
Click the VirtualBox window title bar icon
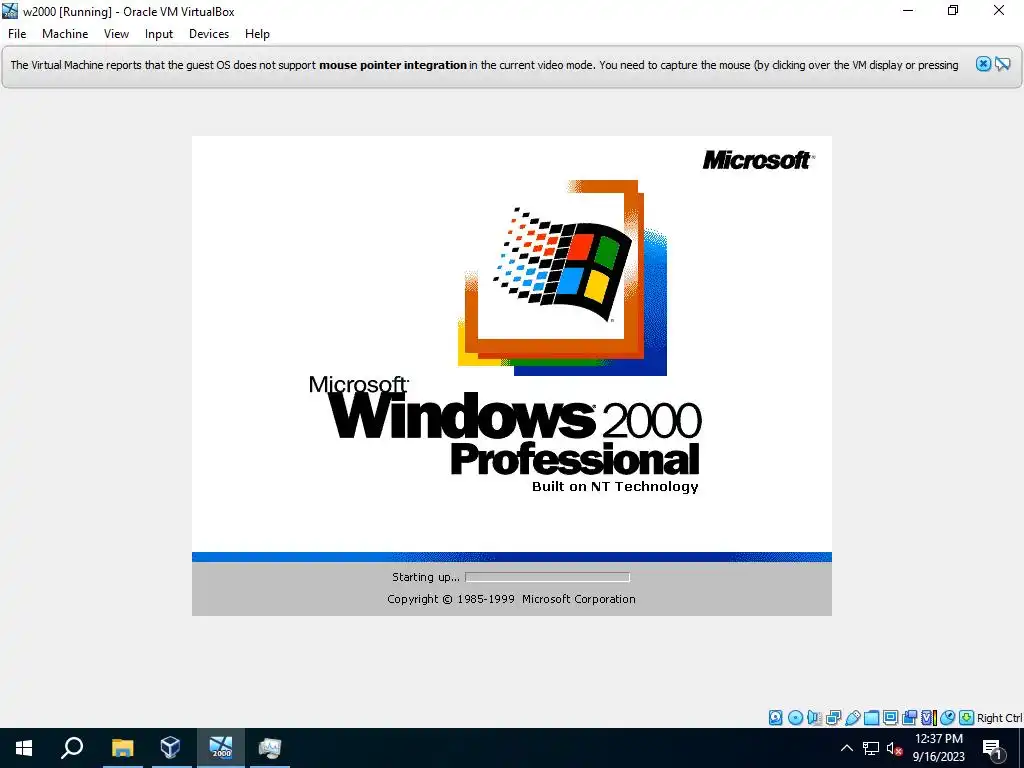[x=10, y=10]
